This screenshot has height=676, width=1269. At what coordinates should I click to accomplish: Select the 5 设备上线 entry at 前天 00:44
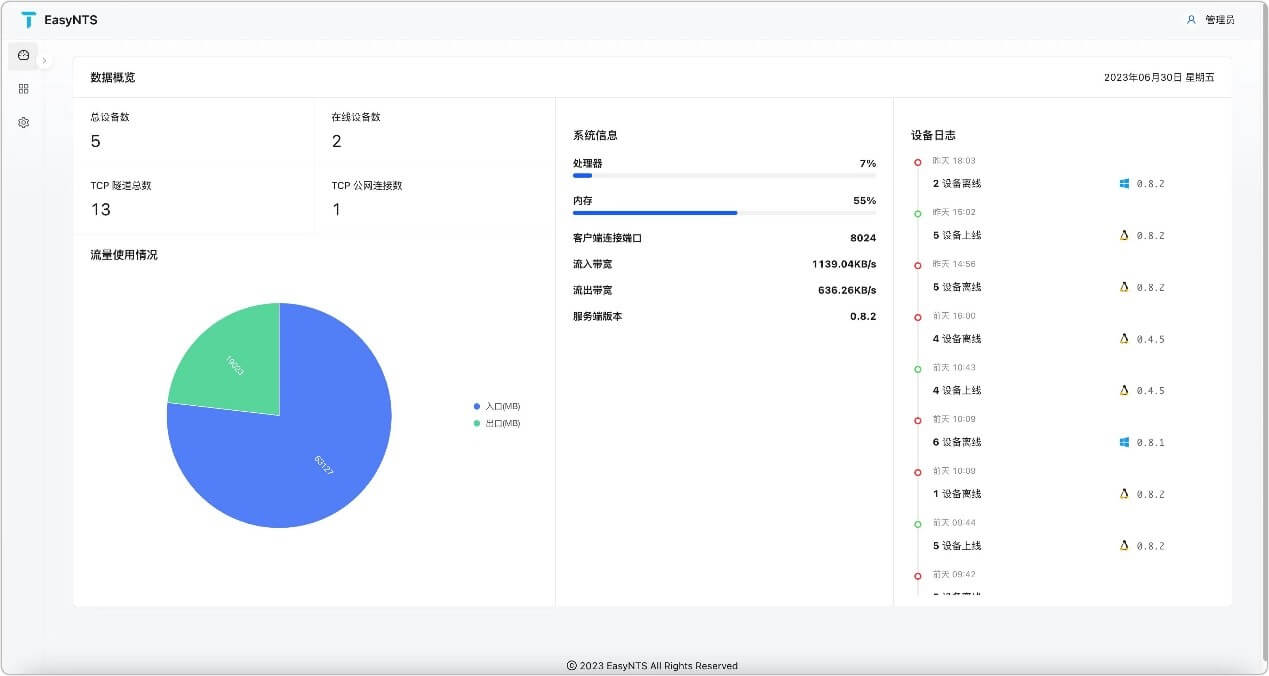point(957,546)
